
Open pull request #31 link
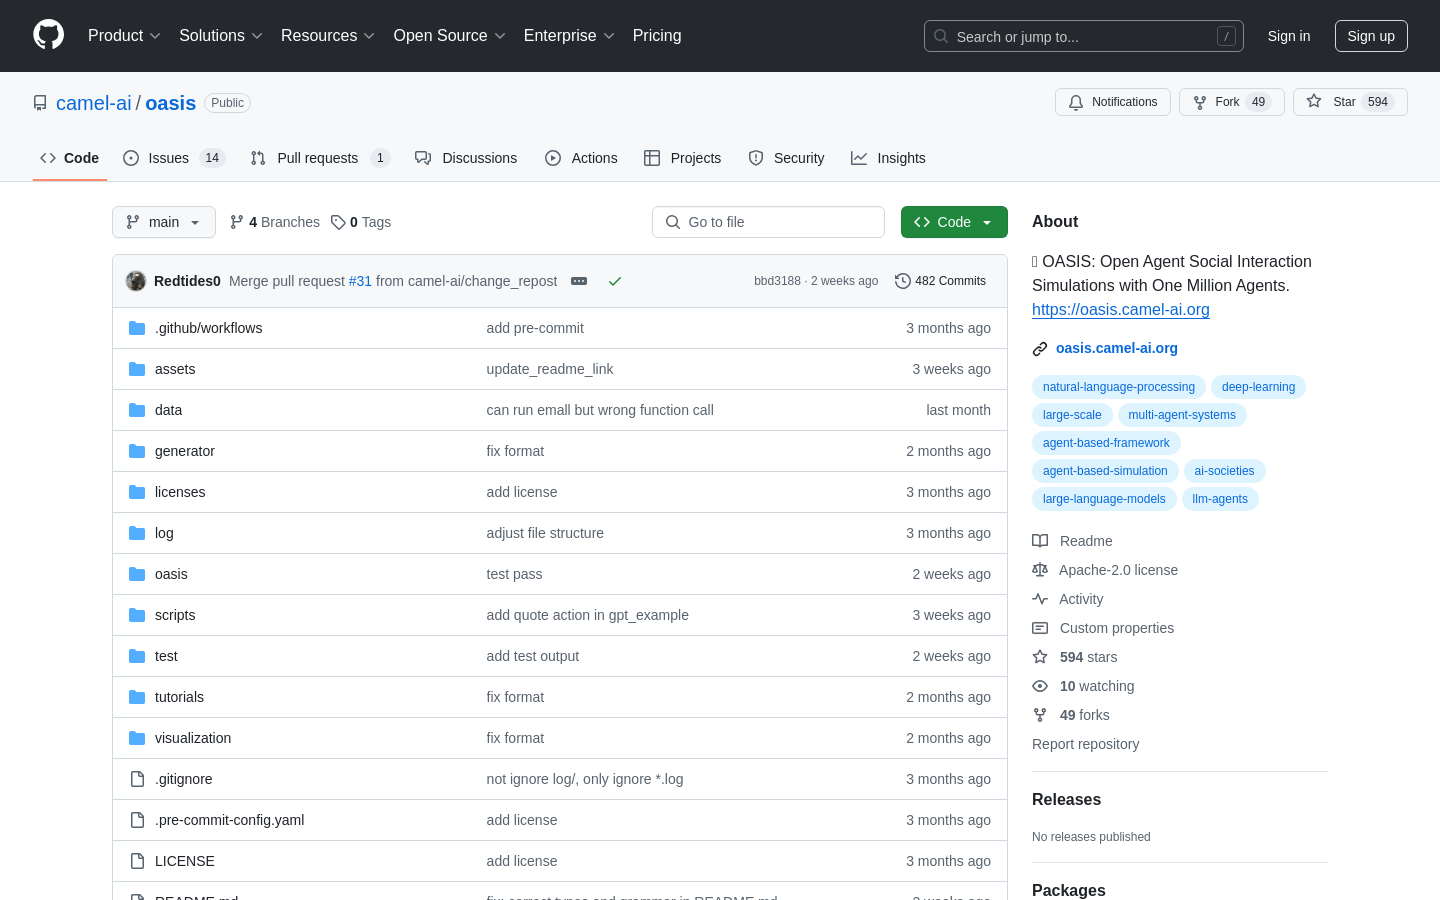[x=360, y=281]
